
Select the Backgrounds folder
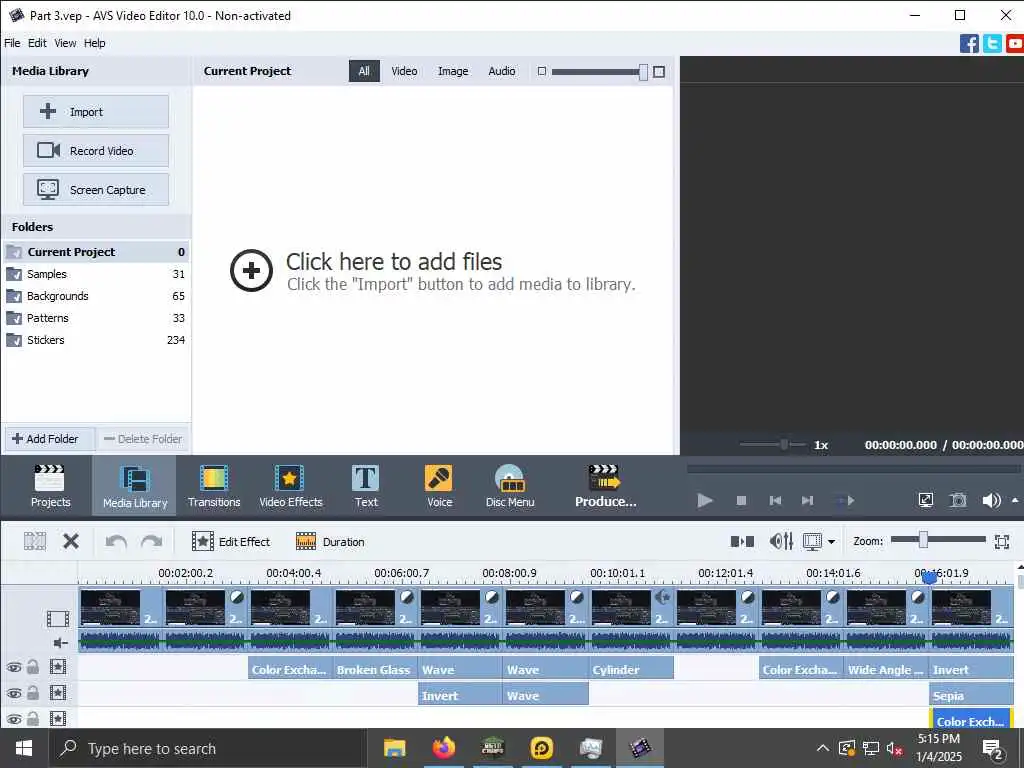pyautogui.click(x=96, y=296)
